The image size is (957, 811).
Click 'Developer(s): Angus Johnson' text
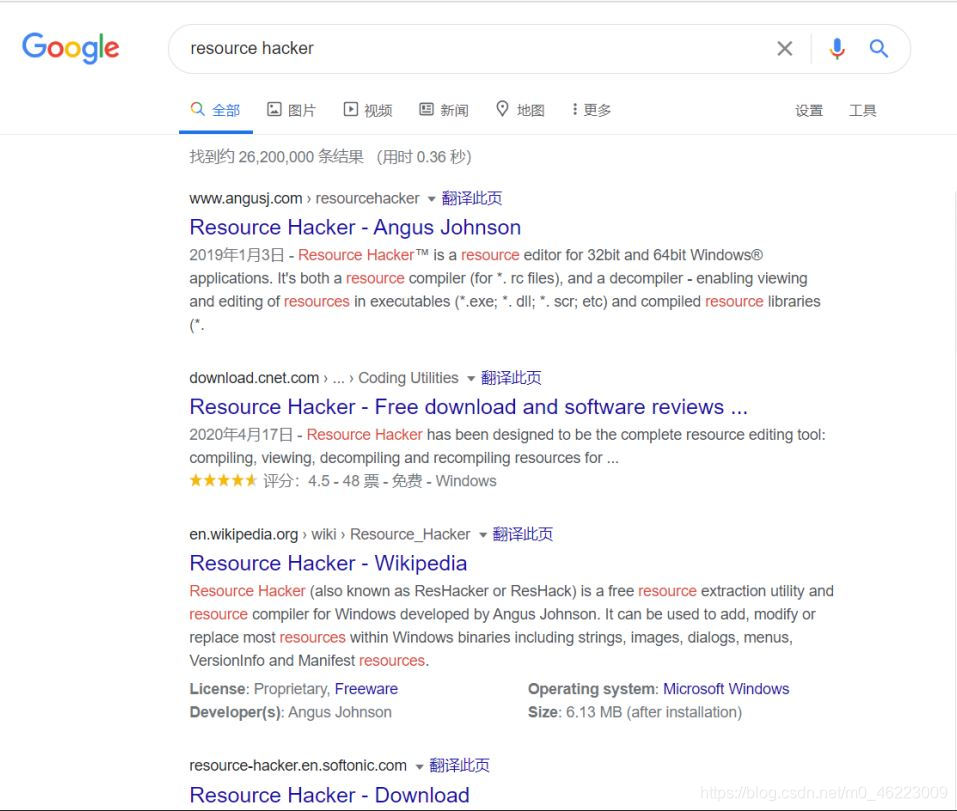click(291, 712)
